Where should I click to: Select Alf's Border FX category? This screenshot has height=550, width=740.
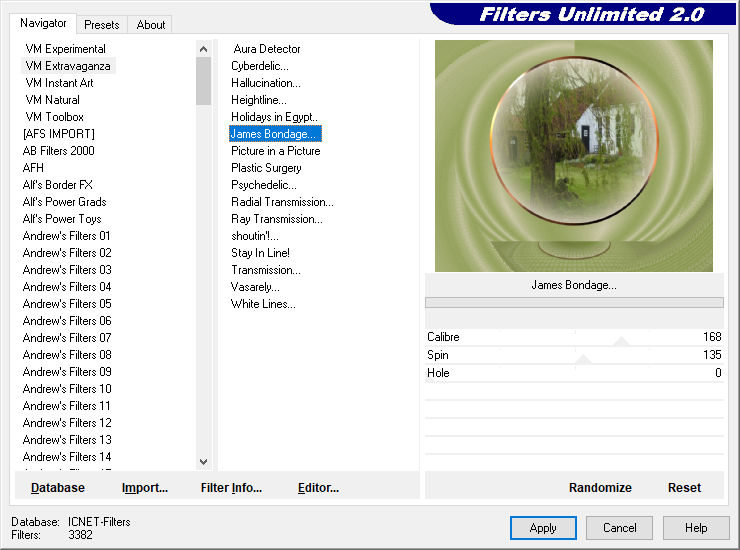58,185
